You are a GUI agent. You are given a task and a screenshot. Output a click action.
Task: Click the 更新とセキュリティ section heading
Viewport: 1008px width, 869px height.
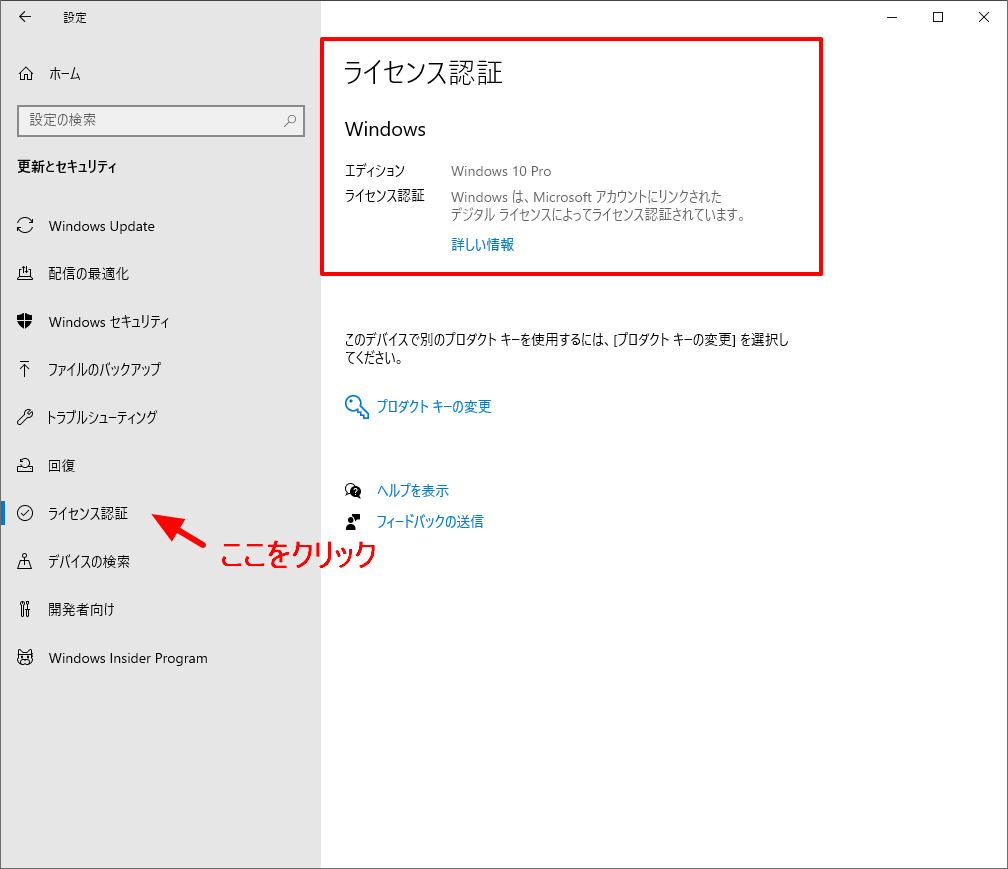click(x=67, y=166)
